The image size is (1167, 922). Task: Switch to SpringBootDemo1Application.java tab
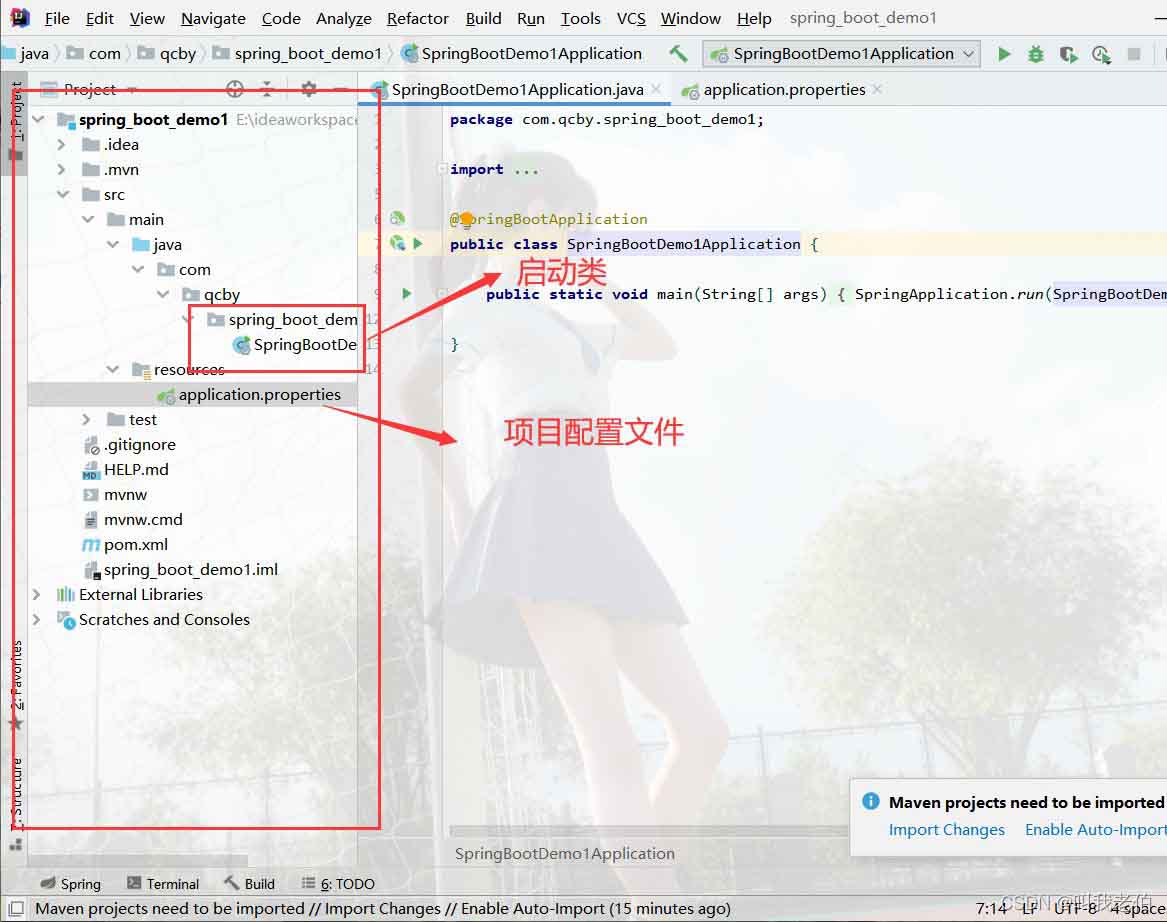tap(517, 90)
